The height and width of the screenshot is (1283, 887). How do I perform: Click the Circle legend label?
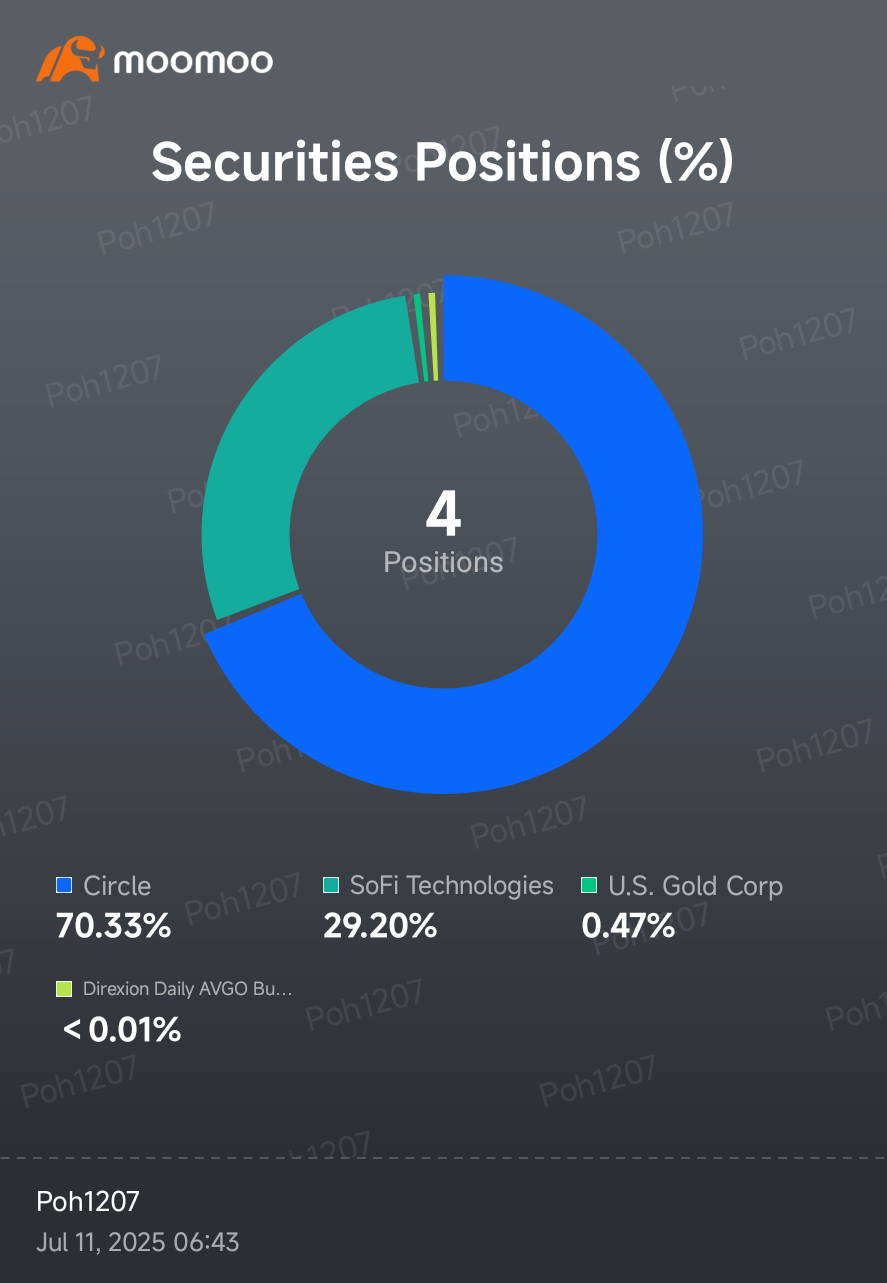pos(117,886)
